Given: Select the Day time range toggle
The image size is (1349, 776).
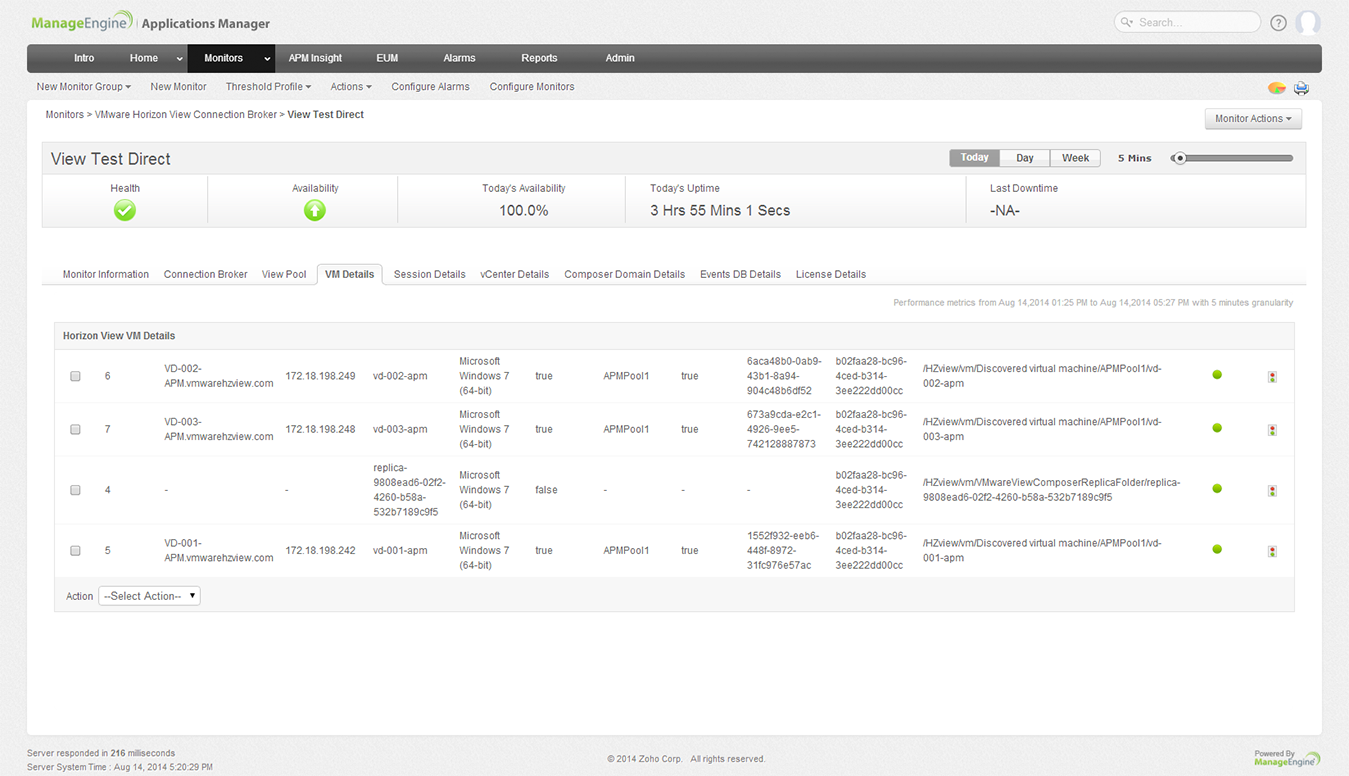Looking at the screenshot, I should pos(1025,158).
